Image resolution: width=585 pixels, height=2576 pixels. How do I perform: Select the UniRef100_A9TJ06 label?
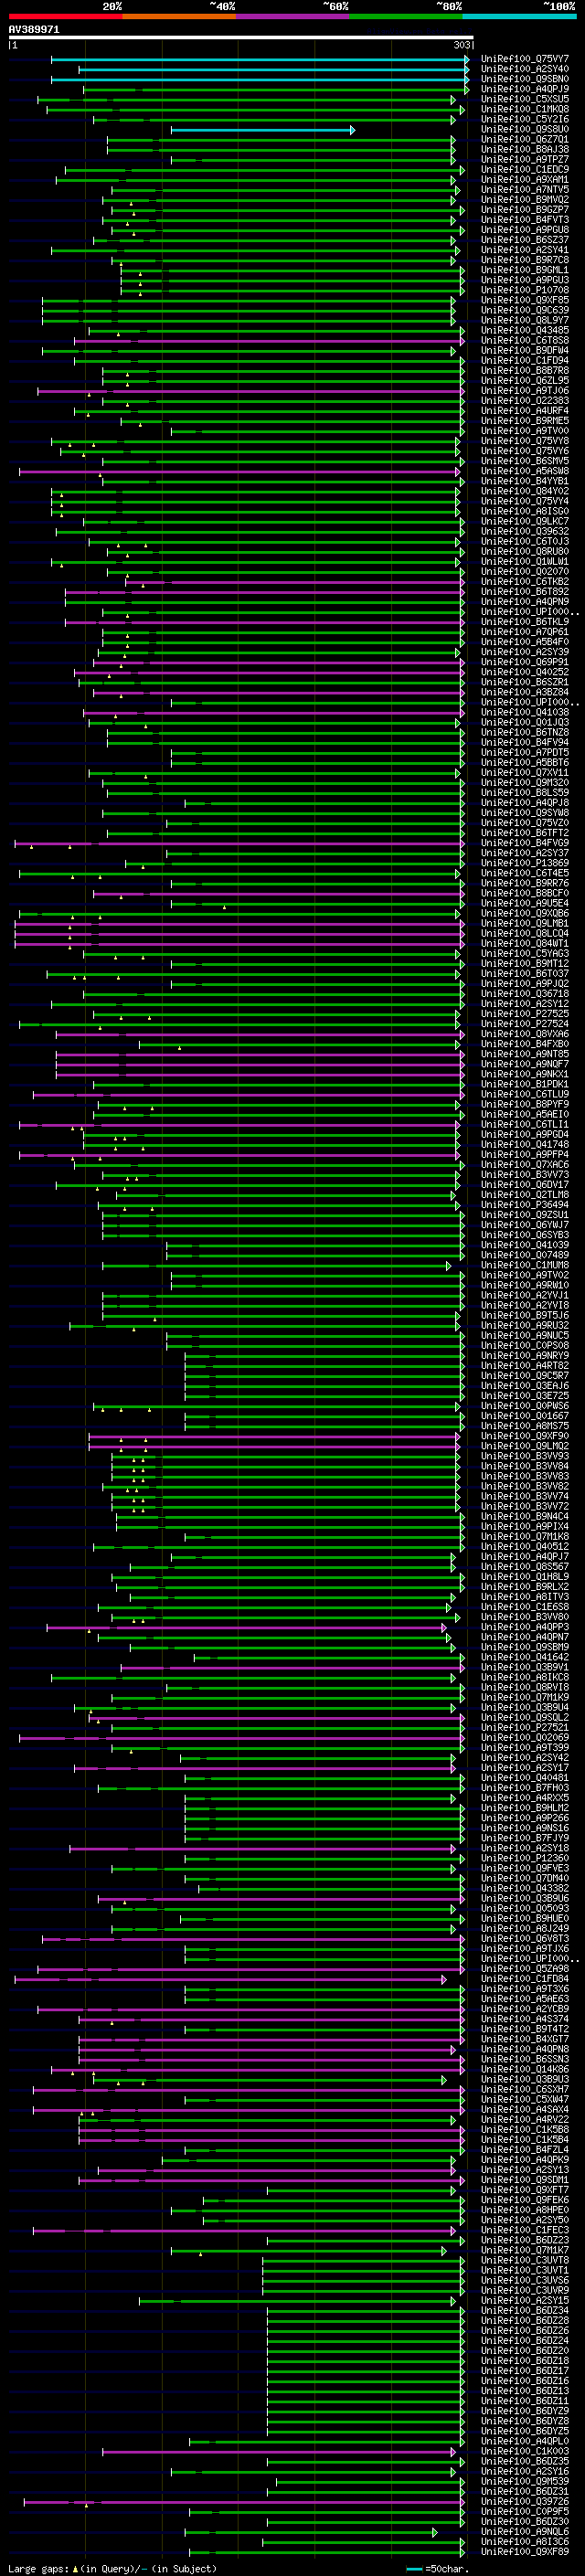(x=524, y=390)
